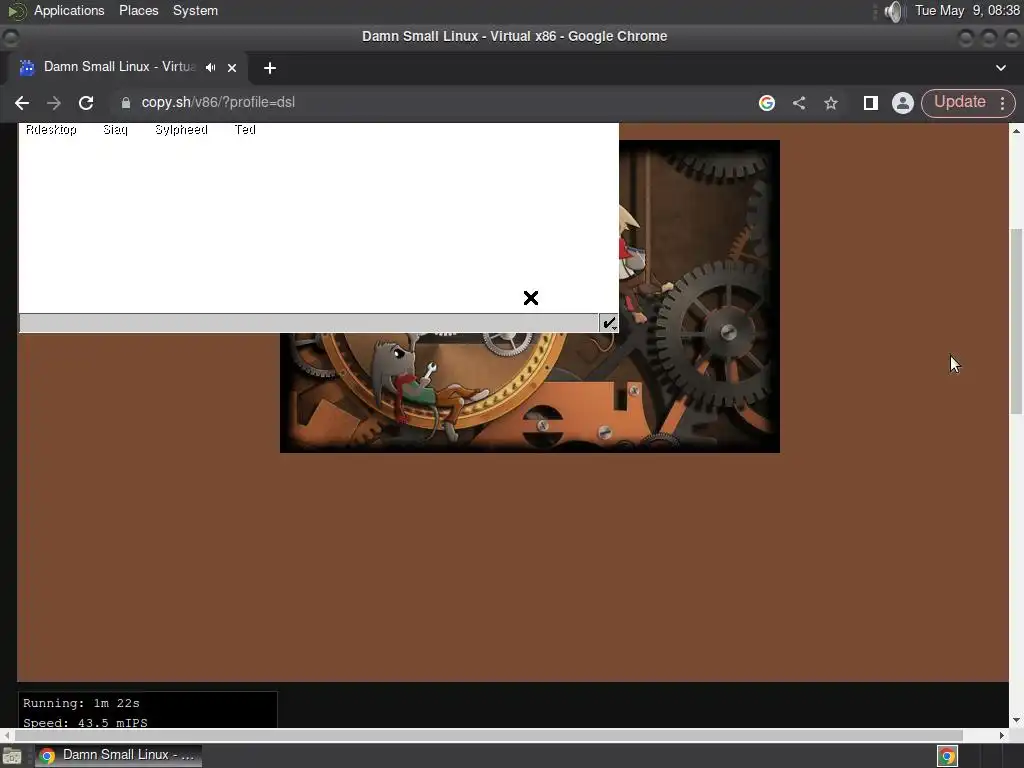Click the volume speaker icon in top panel
Image resolution: width=1024 pixels, height=768 pixels.
[x=893, y=11]
